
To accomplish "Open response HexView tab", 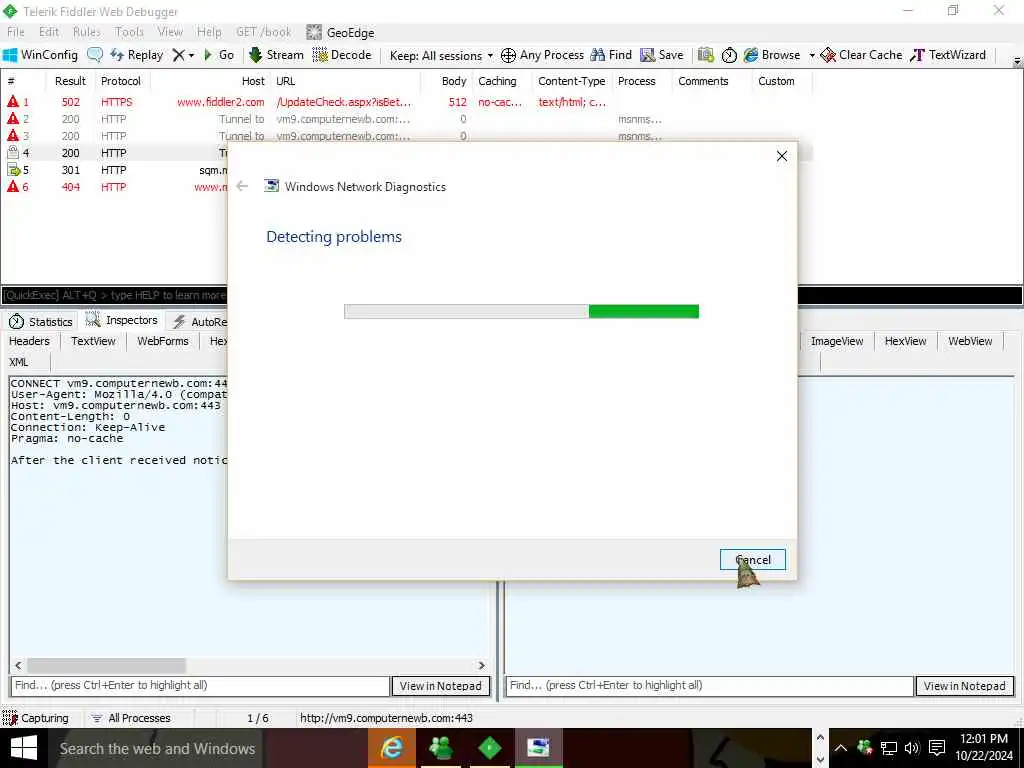I will (x=905, y=341).
